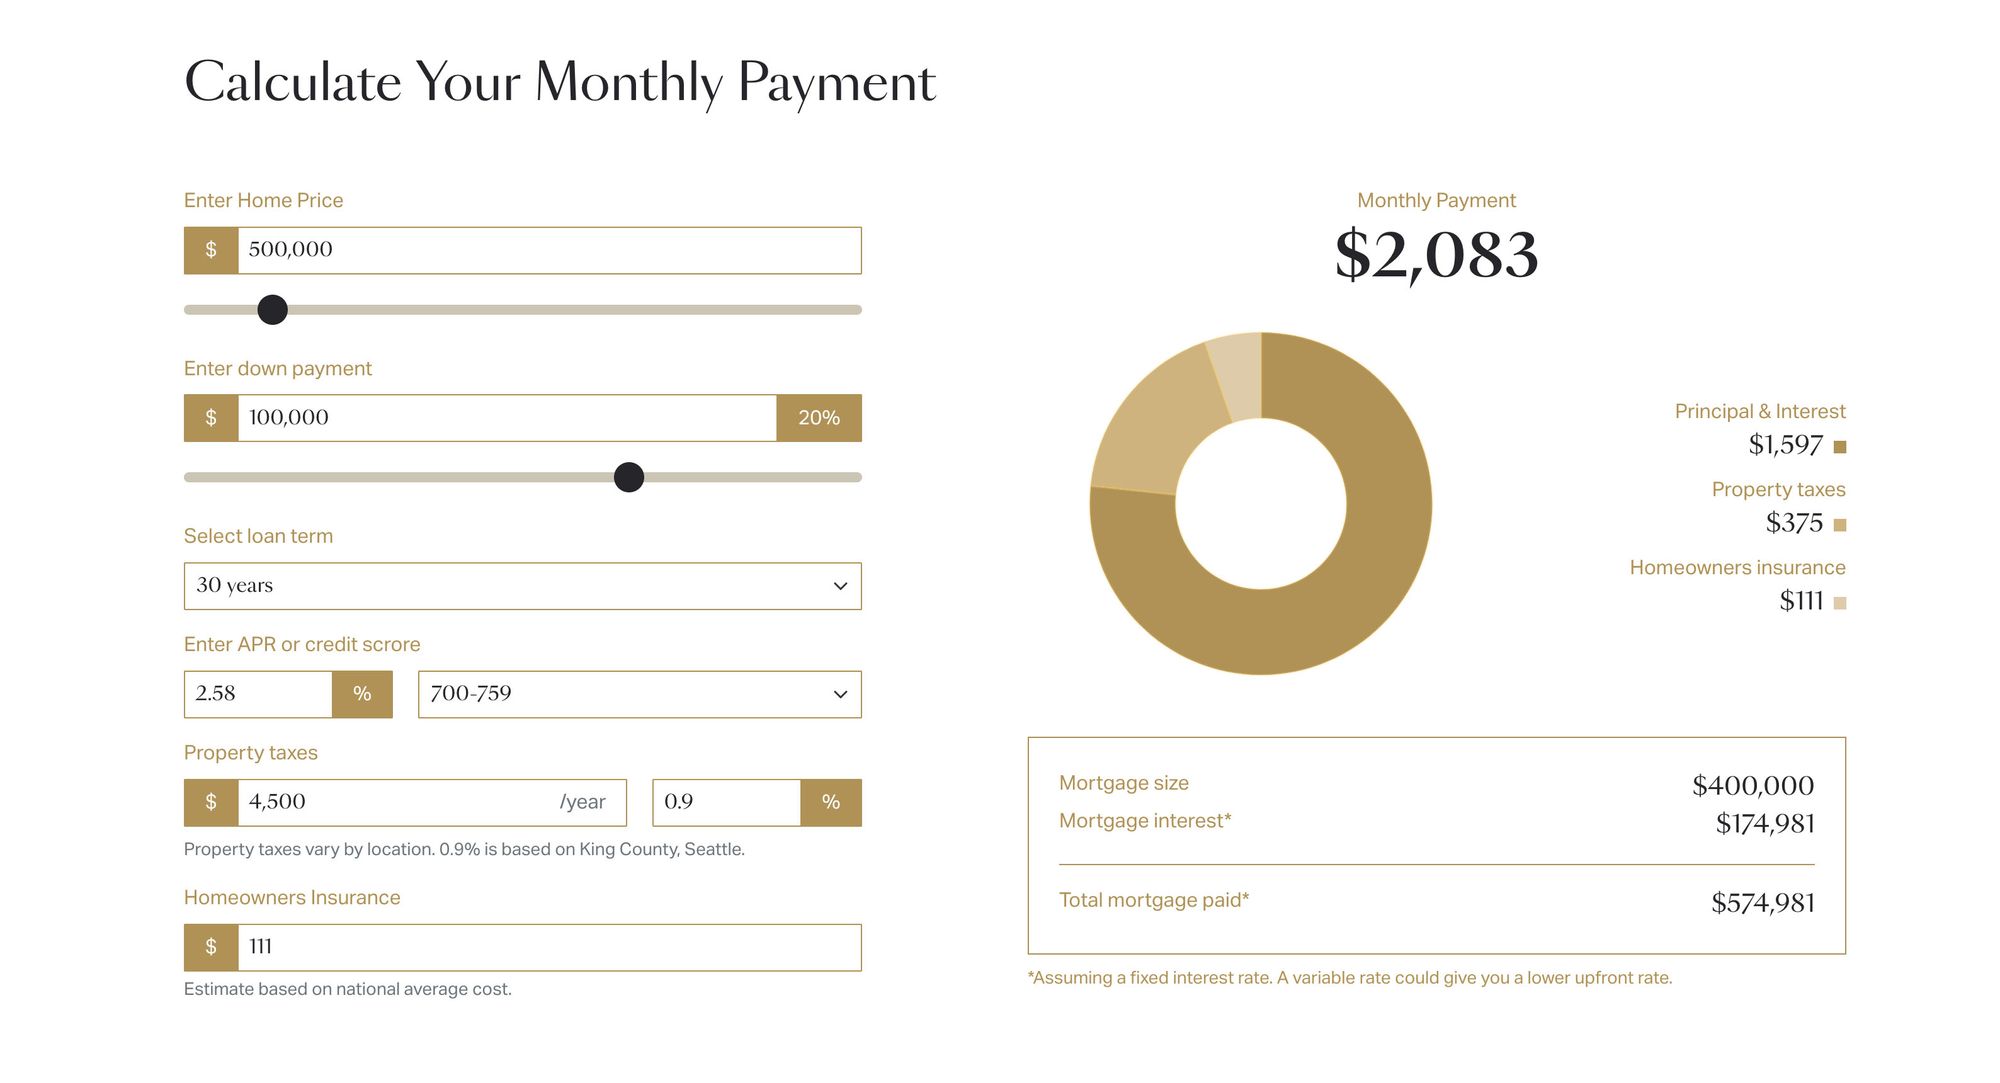The width and height of the screenshot is (2000, 1083).
Task: Click the dollar icon beside home price
Action: 211,250
